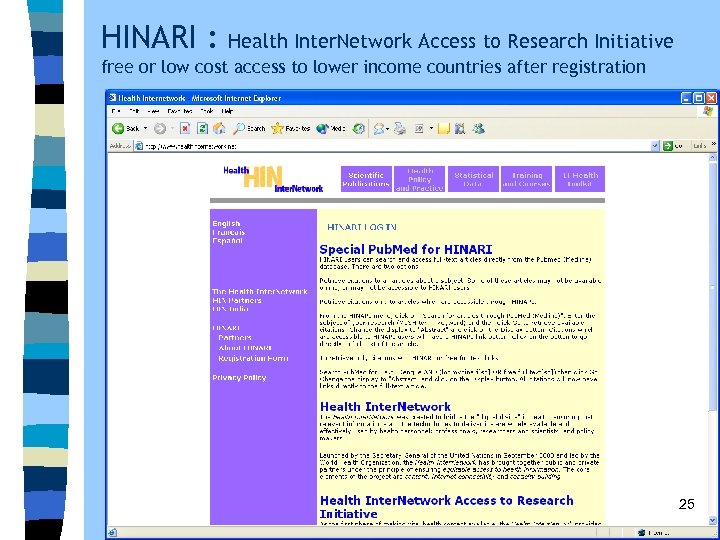Click the Special PubMed for HINARI heading
This screenshot has height=540, width=720.
(x=405, y=249)
